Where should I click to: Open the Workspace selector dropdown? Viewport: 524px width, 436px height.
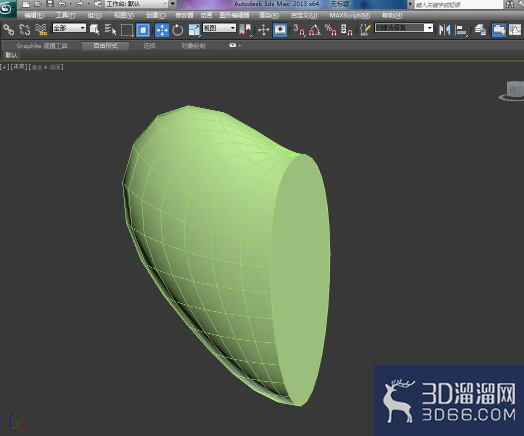[137, 4]
